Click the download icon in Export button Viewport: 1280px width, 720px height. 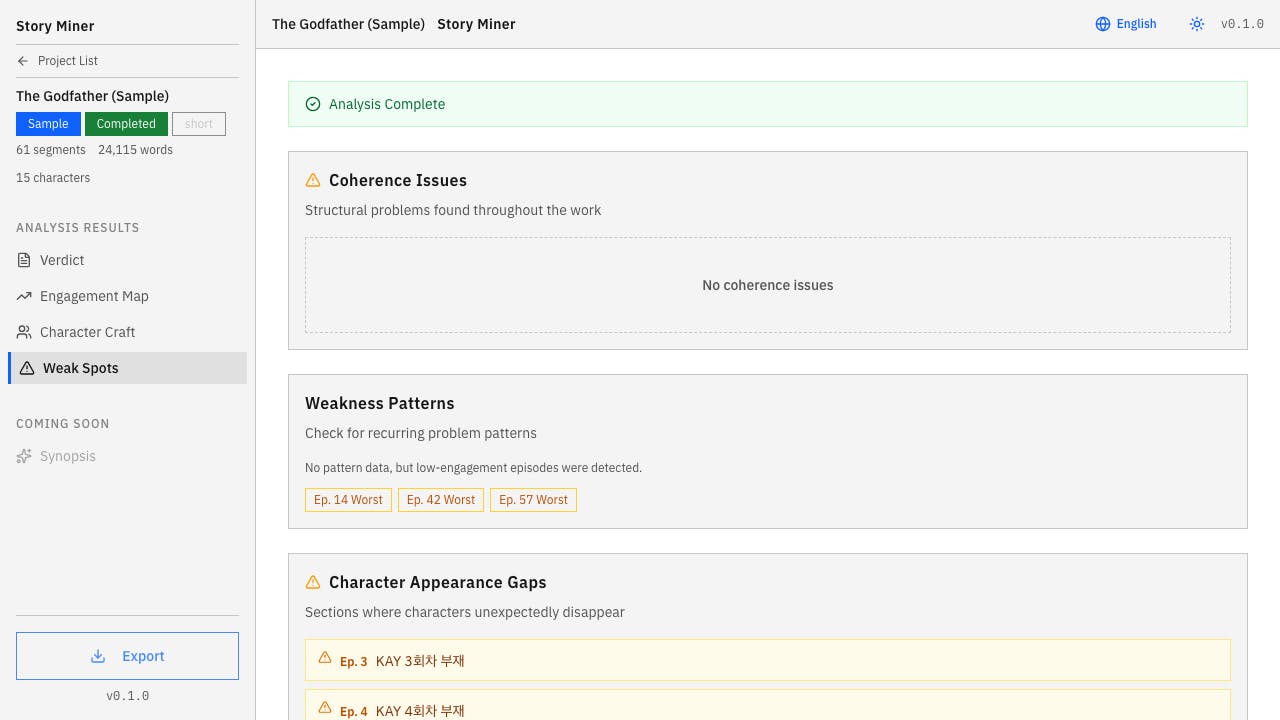(x=98, y=656)
